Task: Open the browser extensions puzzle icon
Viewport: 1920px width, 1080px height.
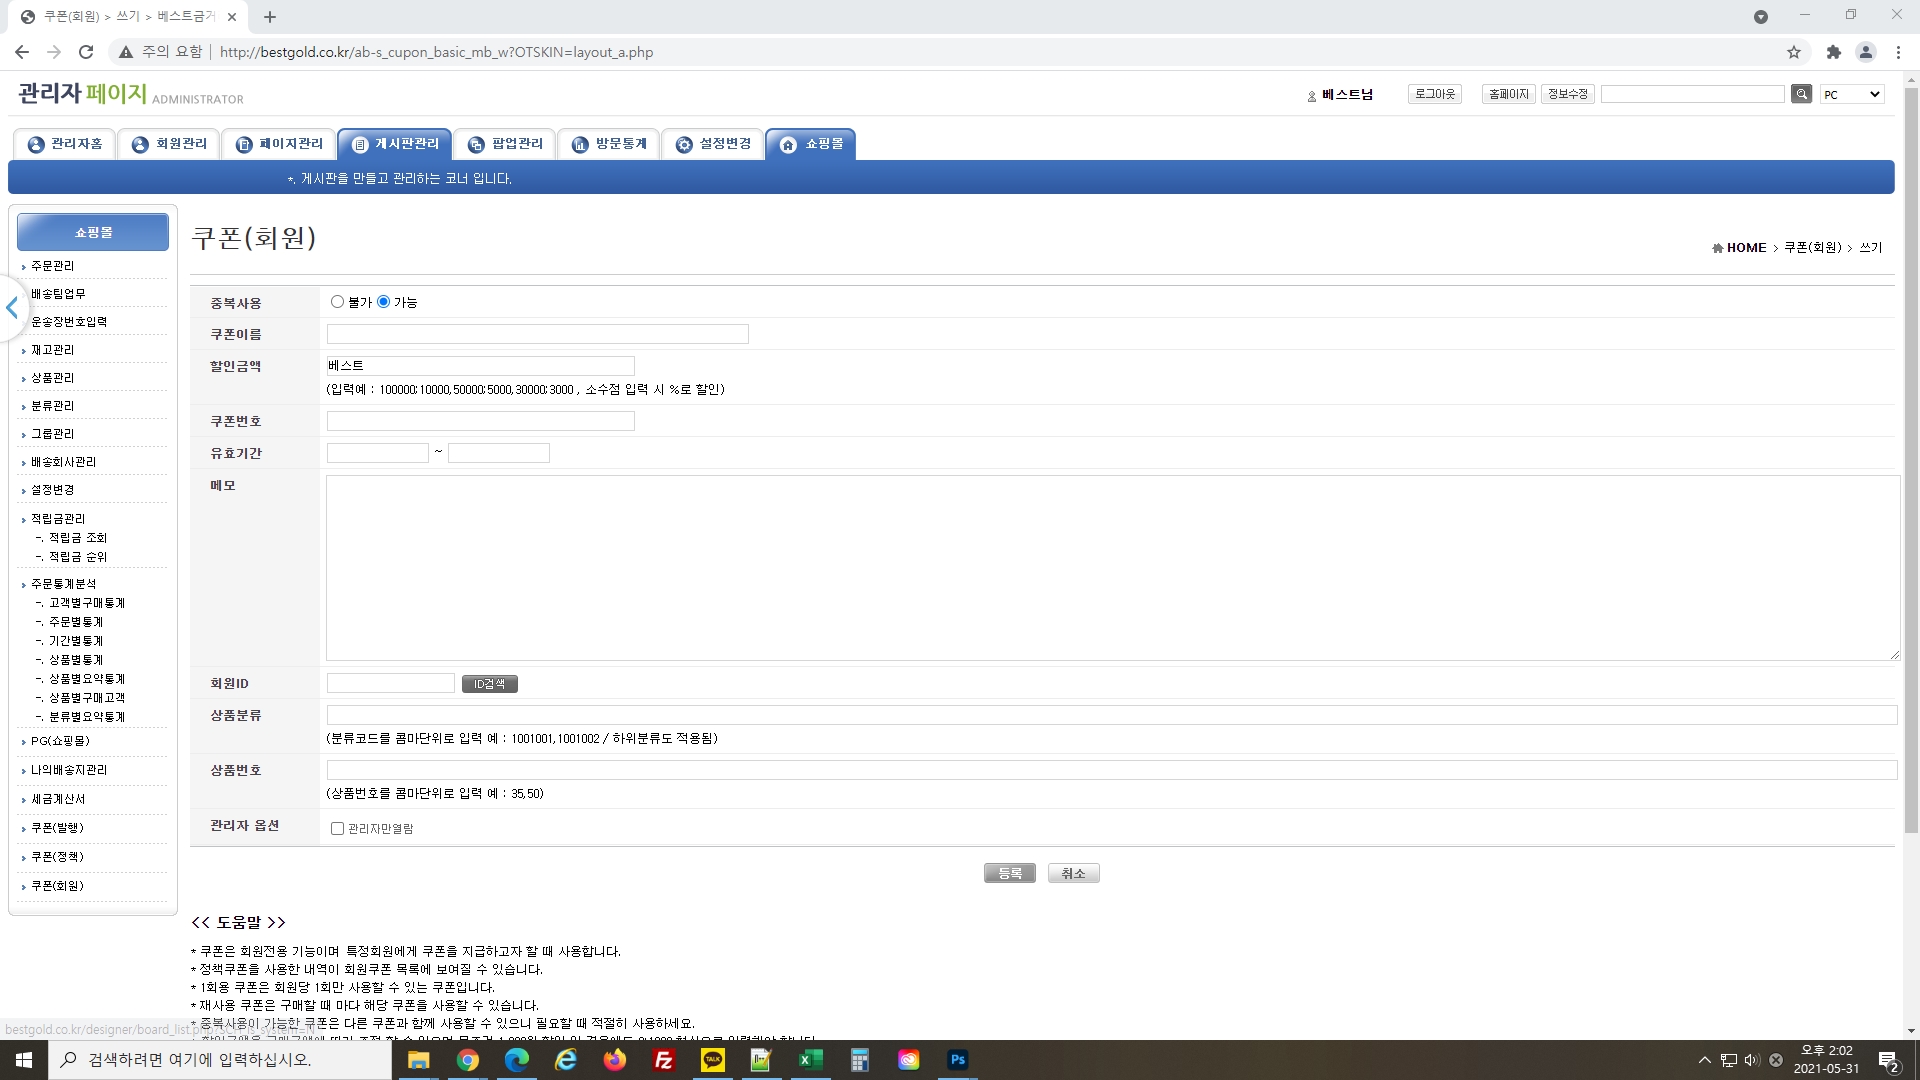Action: pos(1833,52)
